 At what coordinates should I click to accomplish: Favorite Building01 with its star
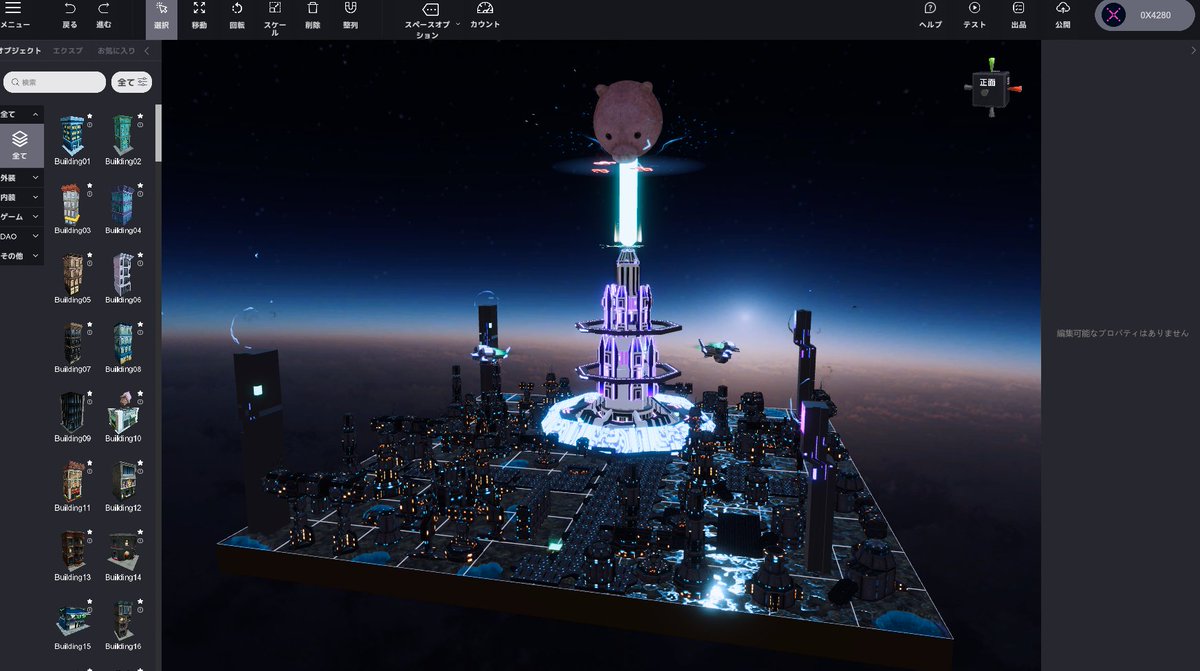[x=90, y=116]
